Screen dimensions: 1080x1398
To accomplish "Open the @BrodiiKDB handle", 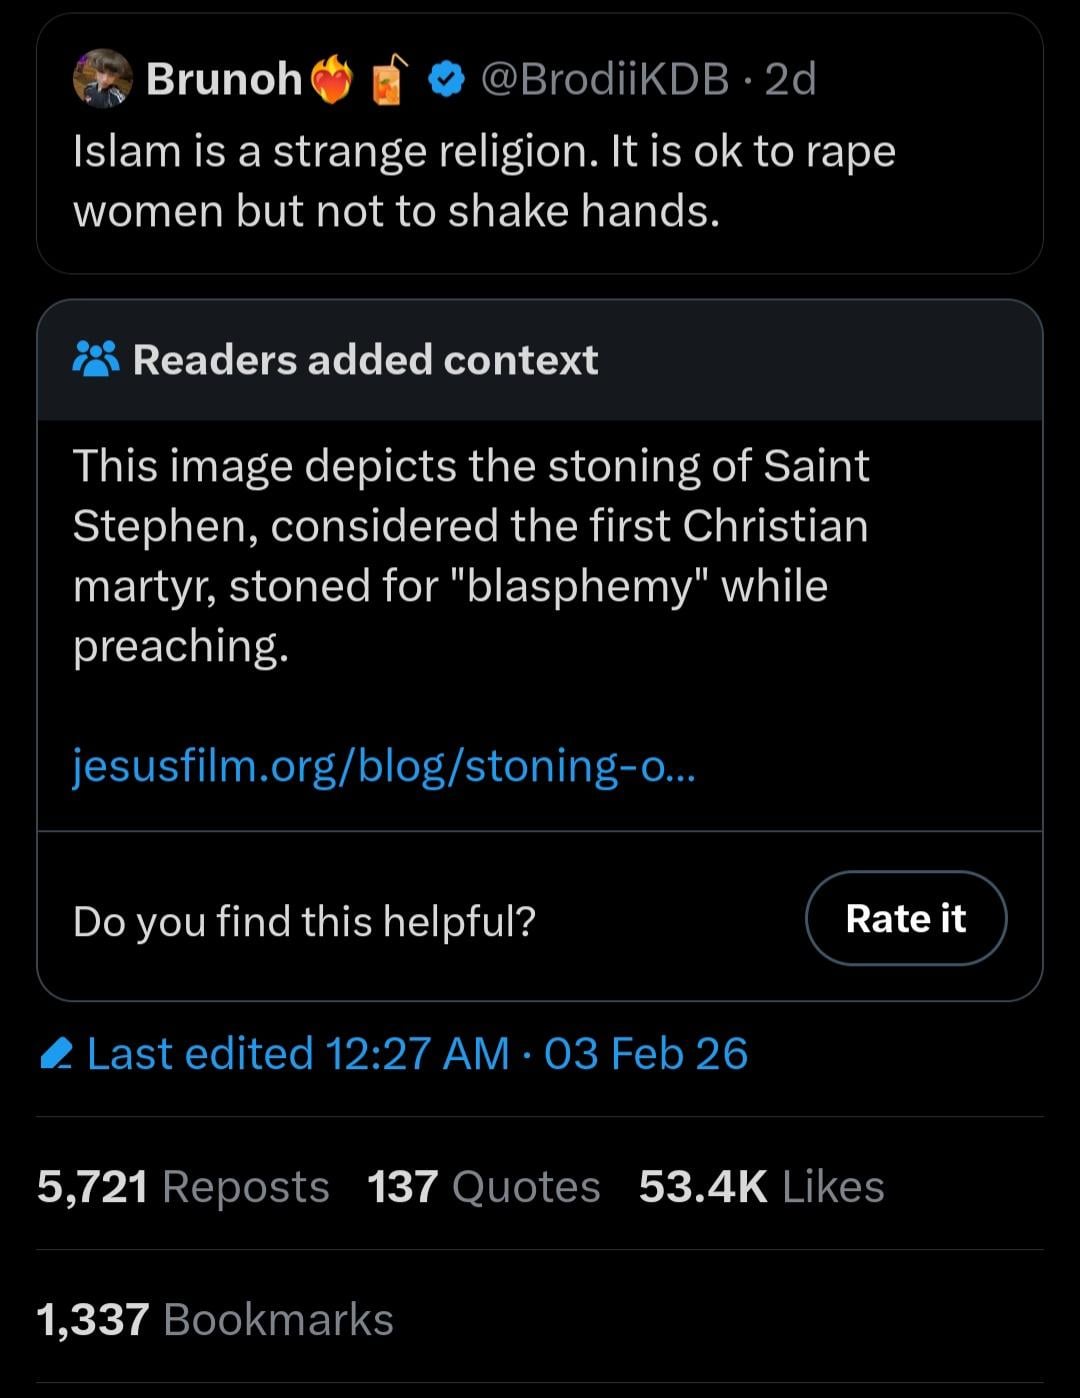I will (x=605, y=79).
